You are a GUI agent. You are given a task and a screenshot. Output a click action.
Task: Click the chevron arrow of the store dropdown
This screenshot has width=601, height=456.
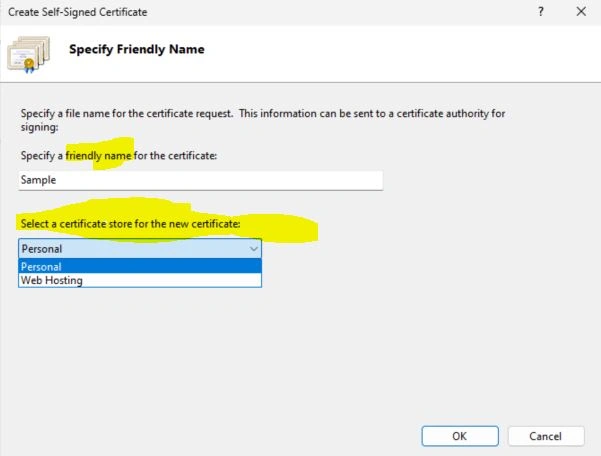tap(253, 249)
